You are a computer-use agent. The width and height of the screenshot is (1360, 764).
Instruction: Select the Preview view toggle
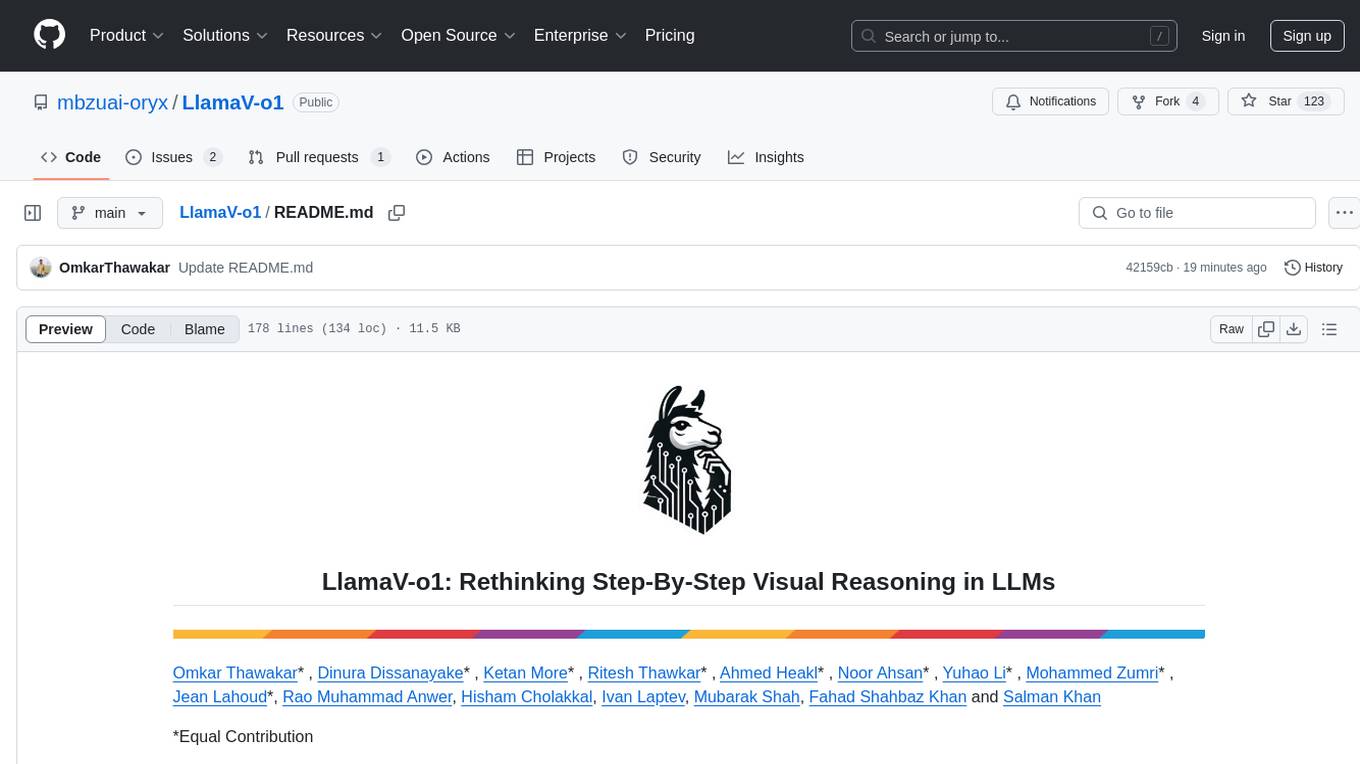[66, 329]
